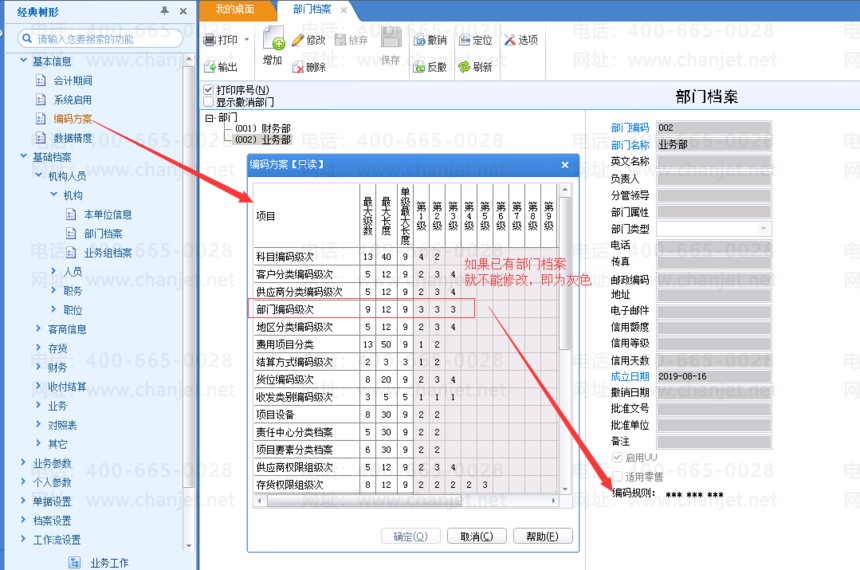This screenshot has height=570, width=860.
Task: Pin the 经典树形 panel with pushpin icon
Action: point(164,10)
